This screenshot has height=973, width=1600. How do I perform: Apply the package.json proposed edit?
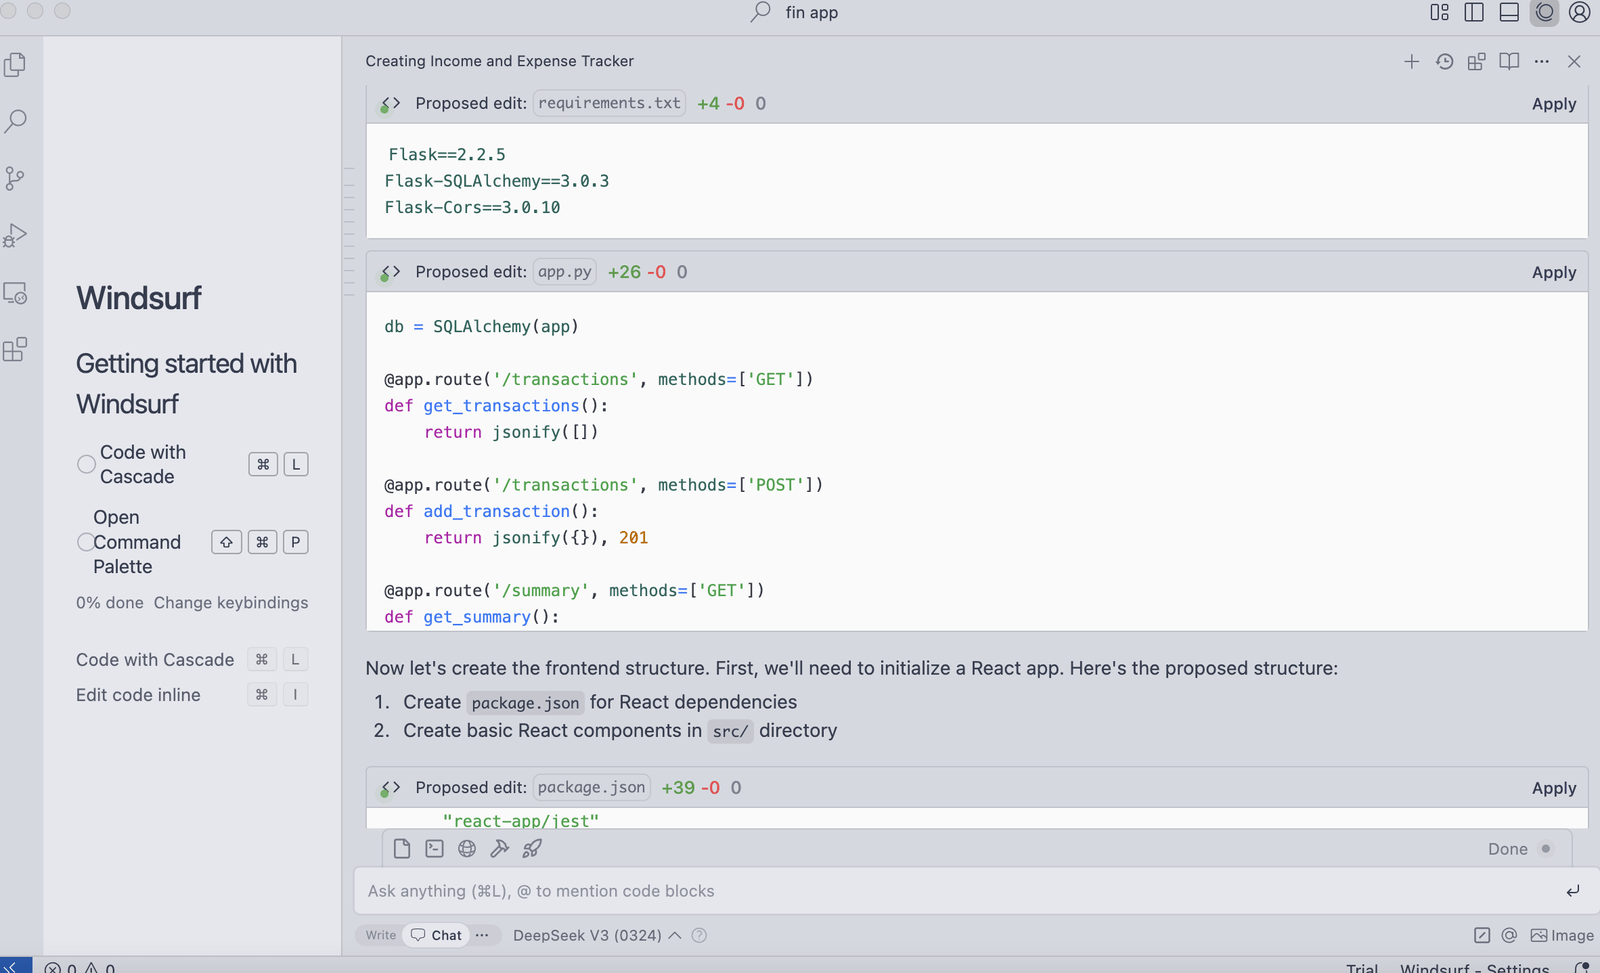pyautogui.click(x=1554, y=788)
